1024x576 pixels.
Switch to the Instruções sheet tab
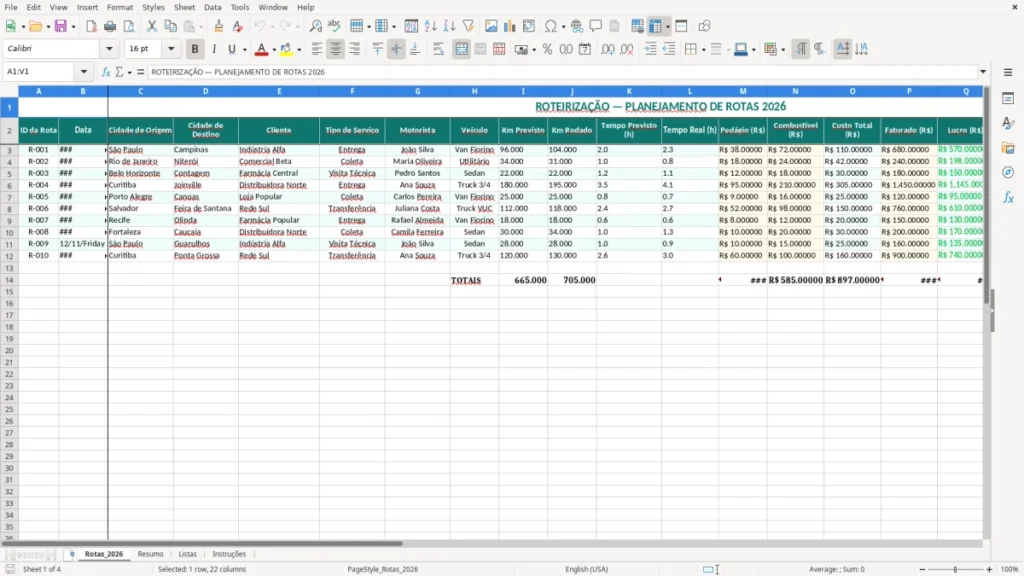coord(229,554)
